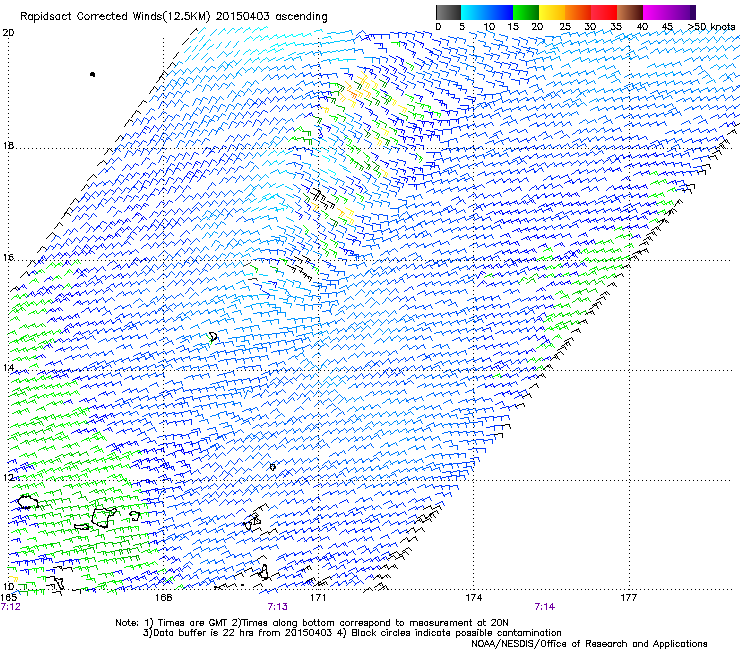Click the purple 7:12 time label
This screenshot has width=740, height=650.
(11, 607)
